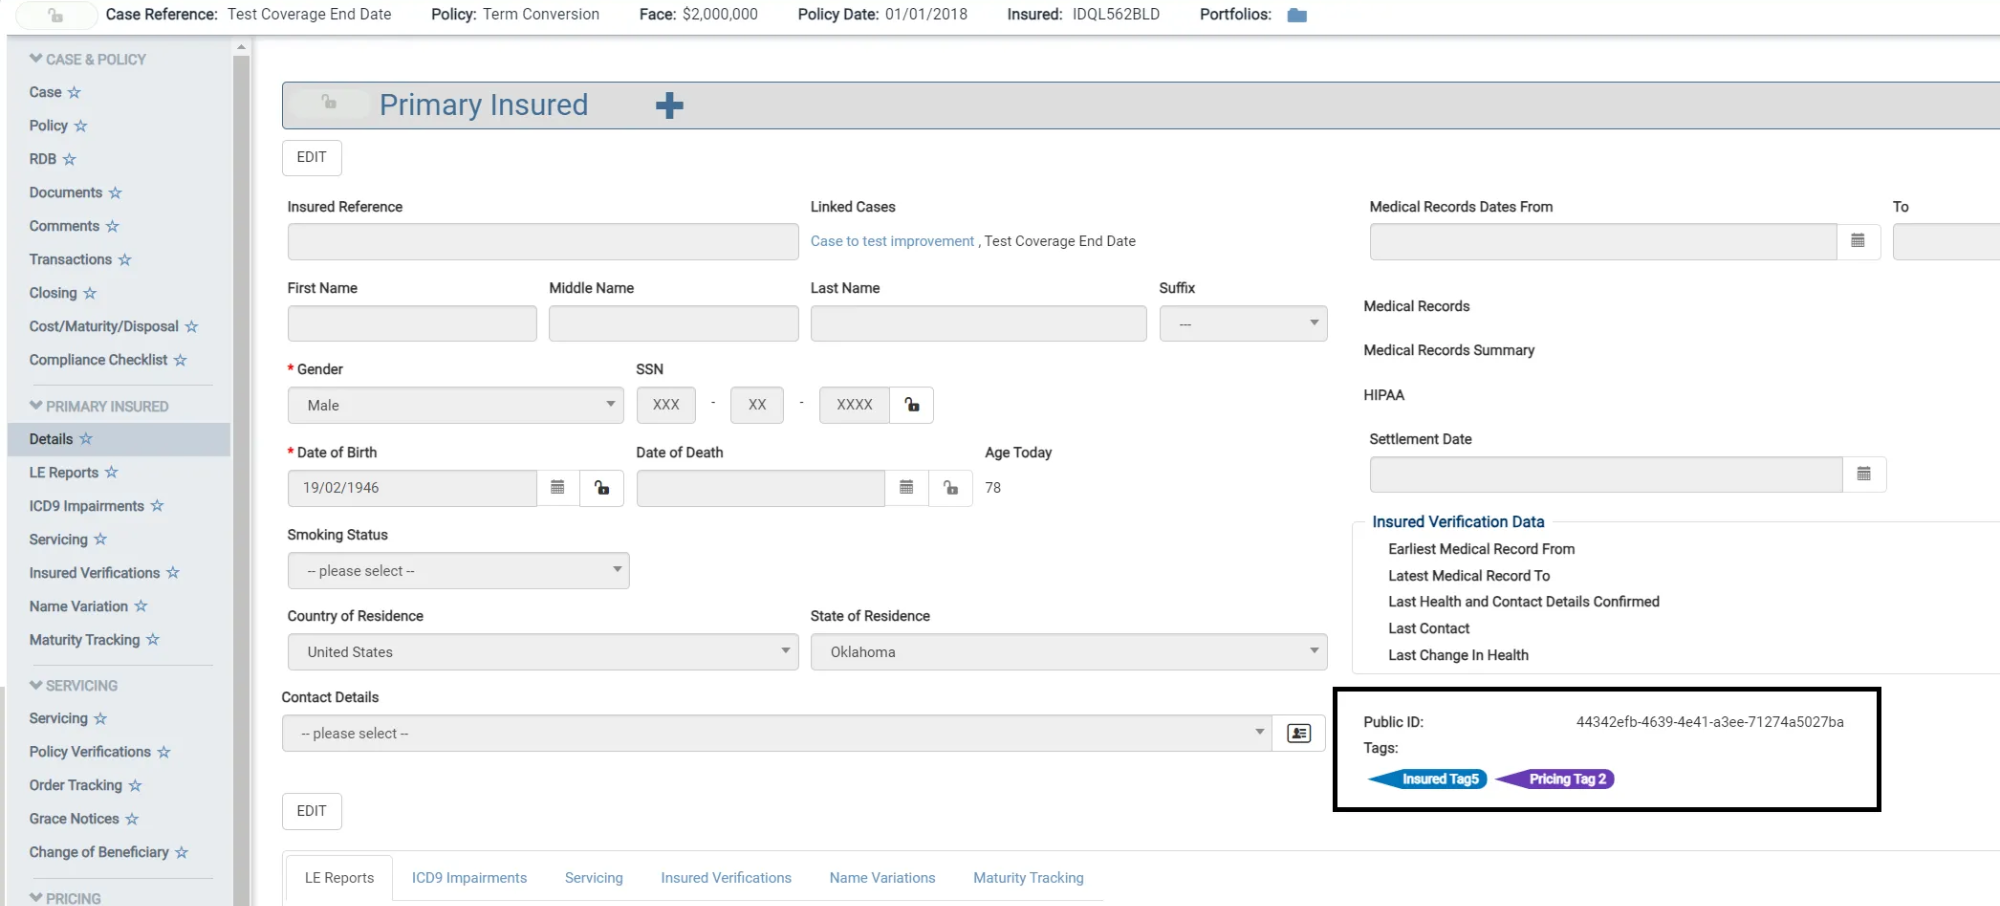Open the Date of Death calendar picker
Viewport: 2000px width, 906px height.
coord(906,488)
